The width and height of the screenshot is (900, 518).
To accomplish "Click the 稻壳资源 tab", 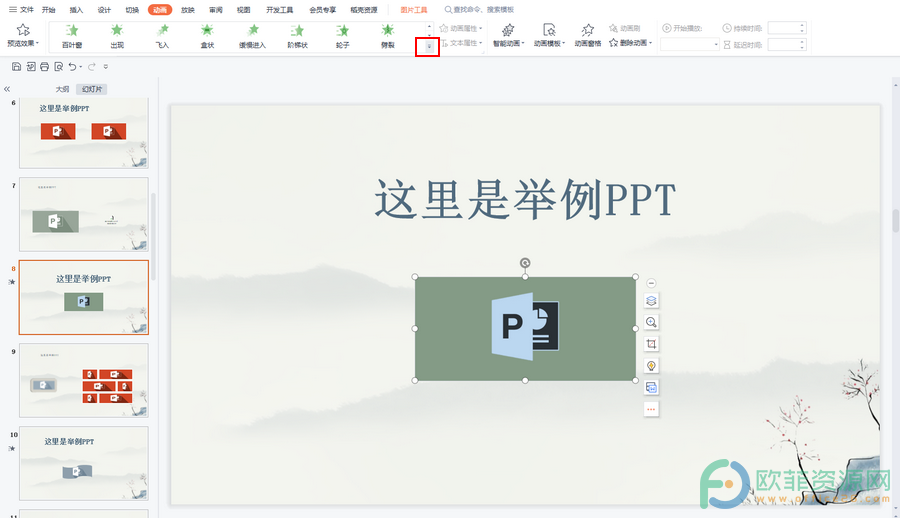I will [364, 10].
